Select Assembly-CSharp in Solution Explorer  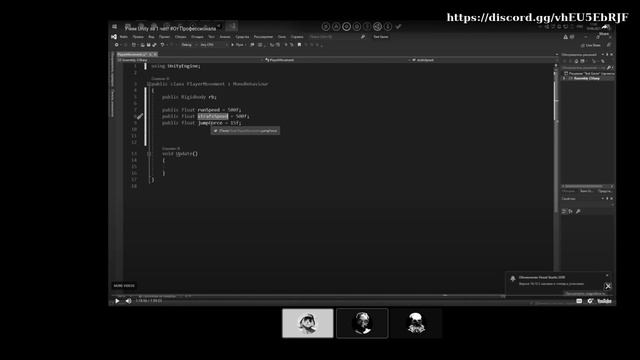tap(586, 78)
